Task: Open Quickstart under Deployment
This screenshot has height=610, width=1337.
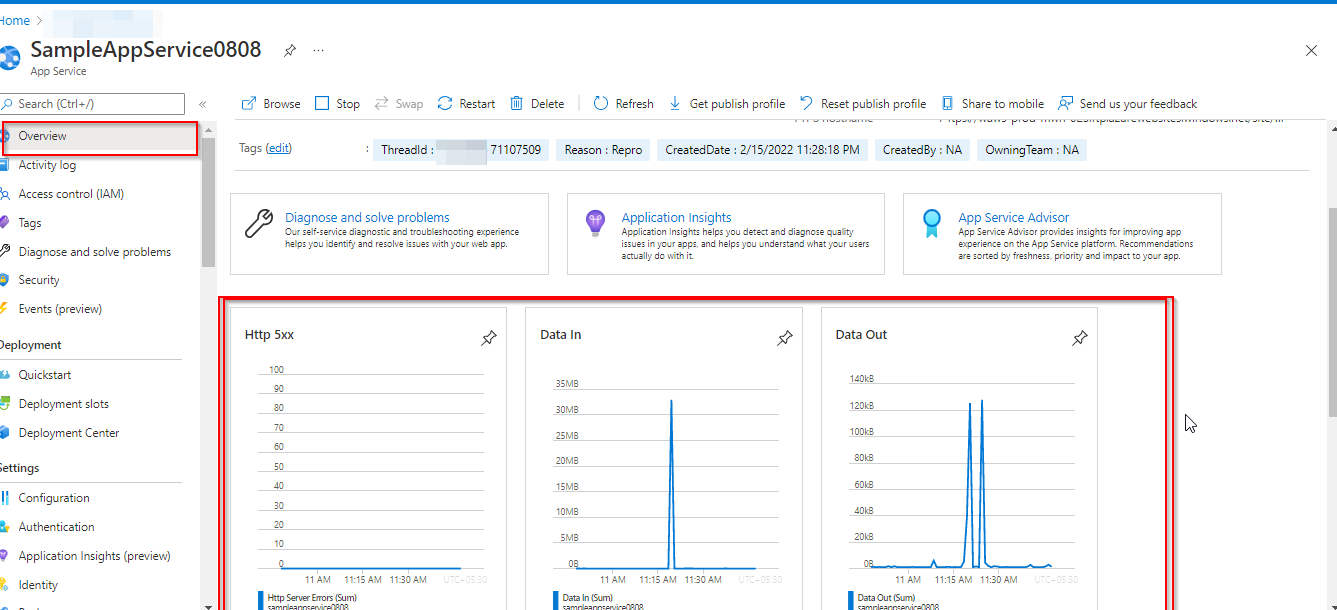Action: pos(45,375)
